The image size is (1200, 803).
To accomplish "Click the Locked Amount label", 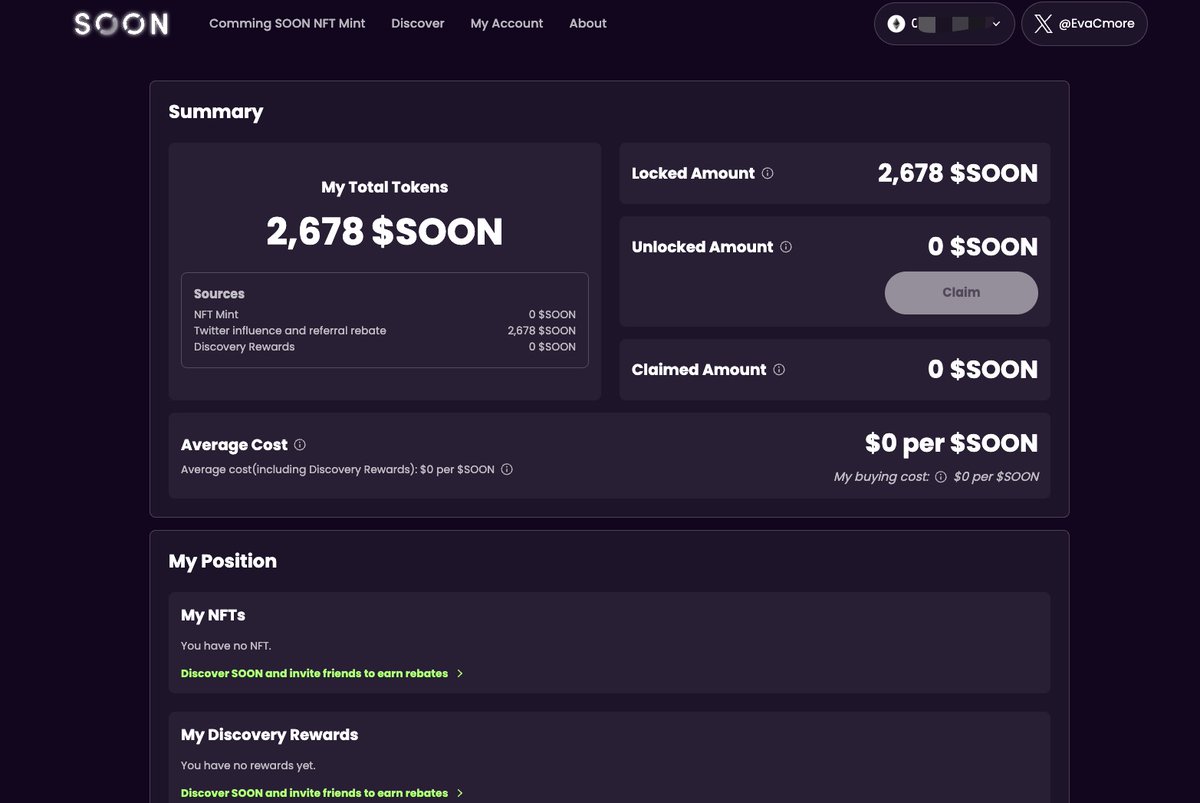I will (x=693, y=174).
